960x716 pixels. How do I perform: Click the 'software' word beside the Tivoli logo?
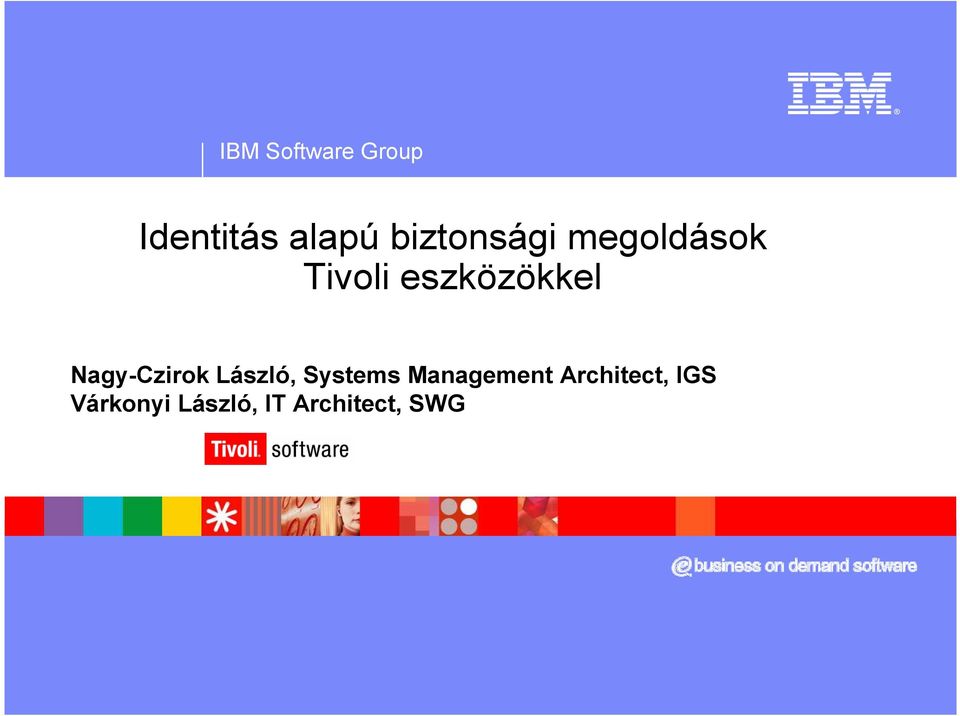click(310, 450)
